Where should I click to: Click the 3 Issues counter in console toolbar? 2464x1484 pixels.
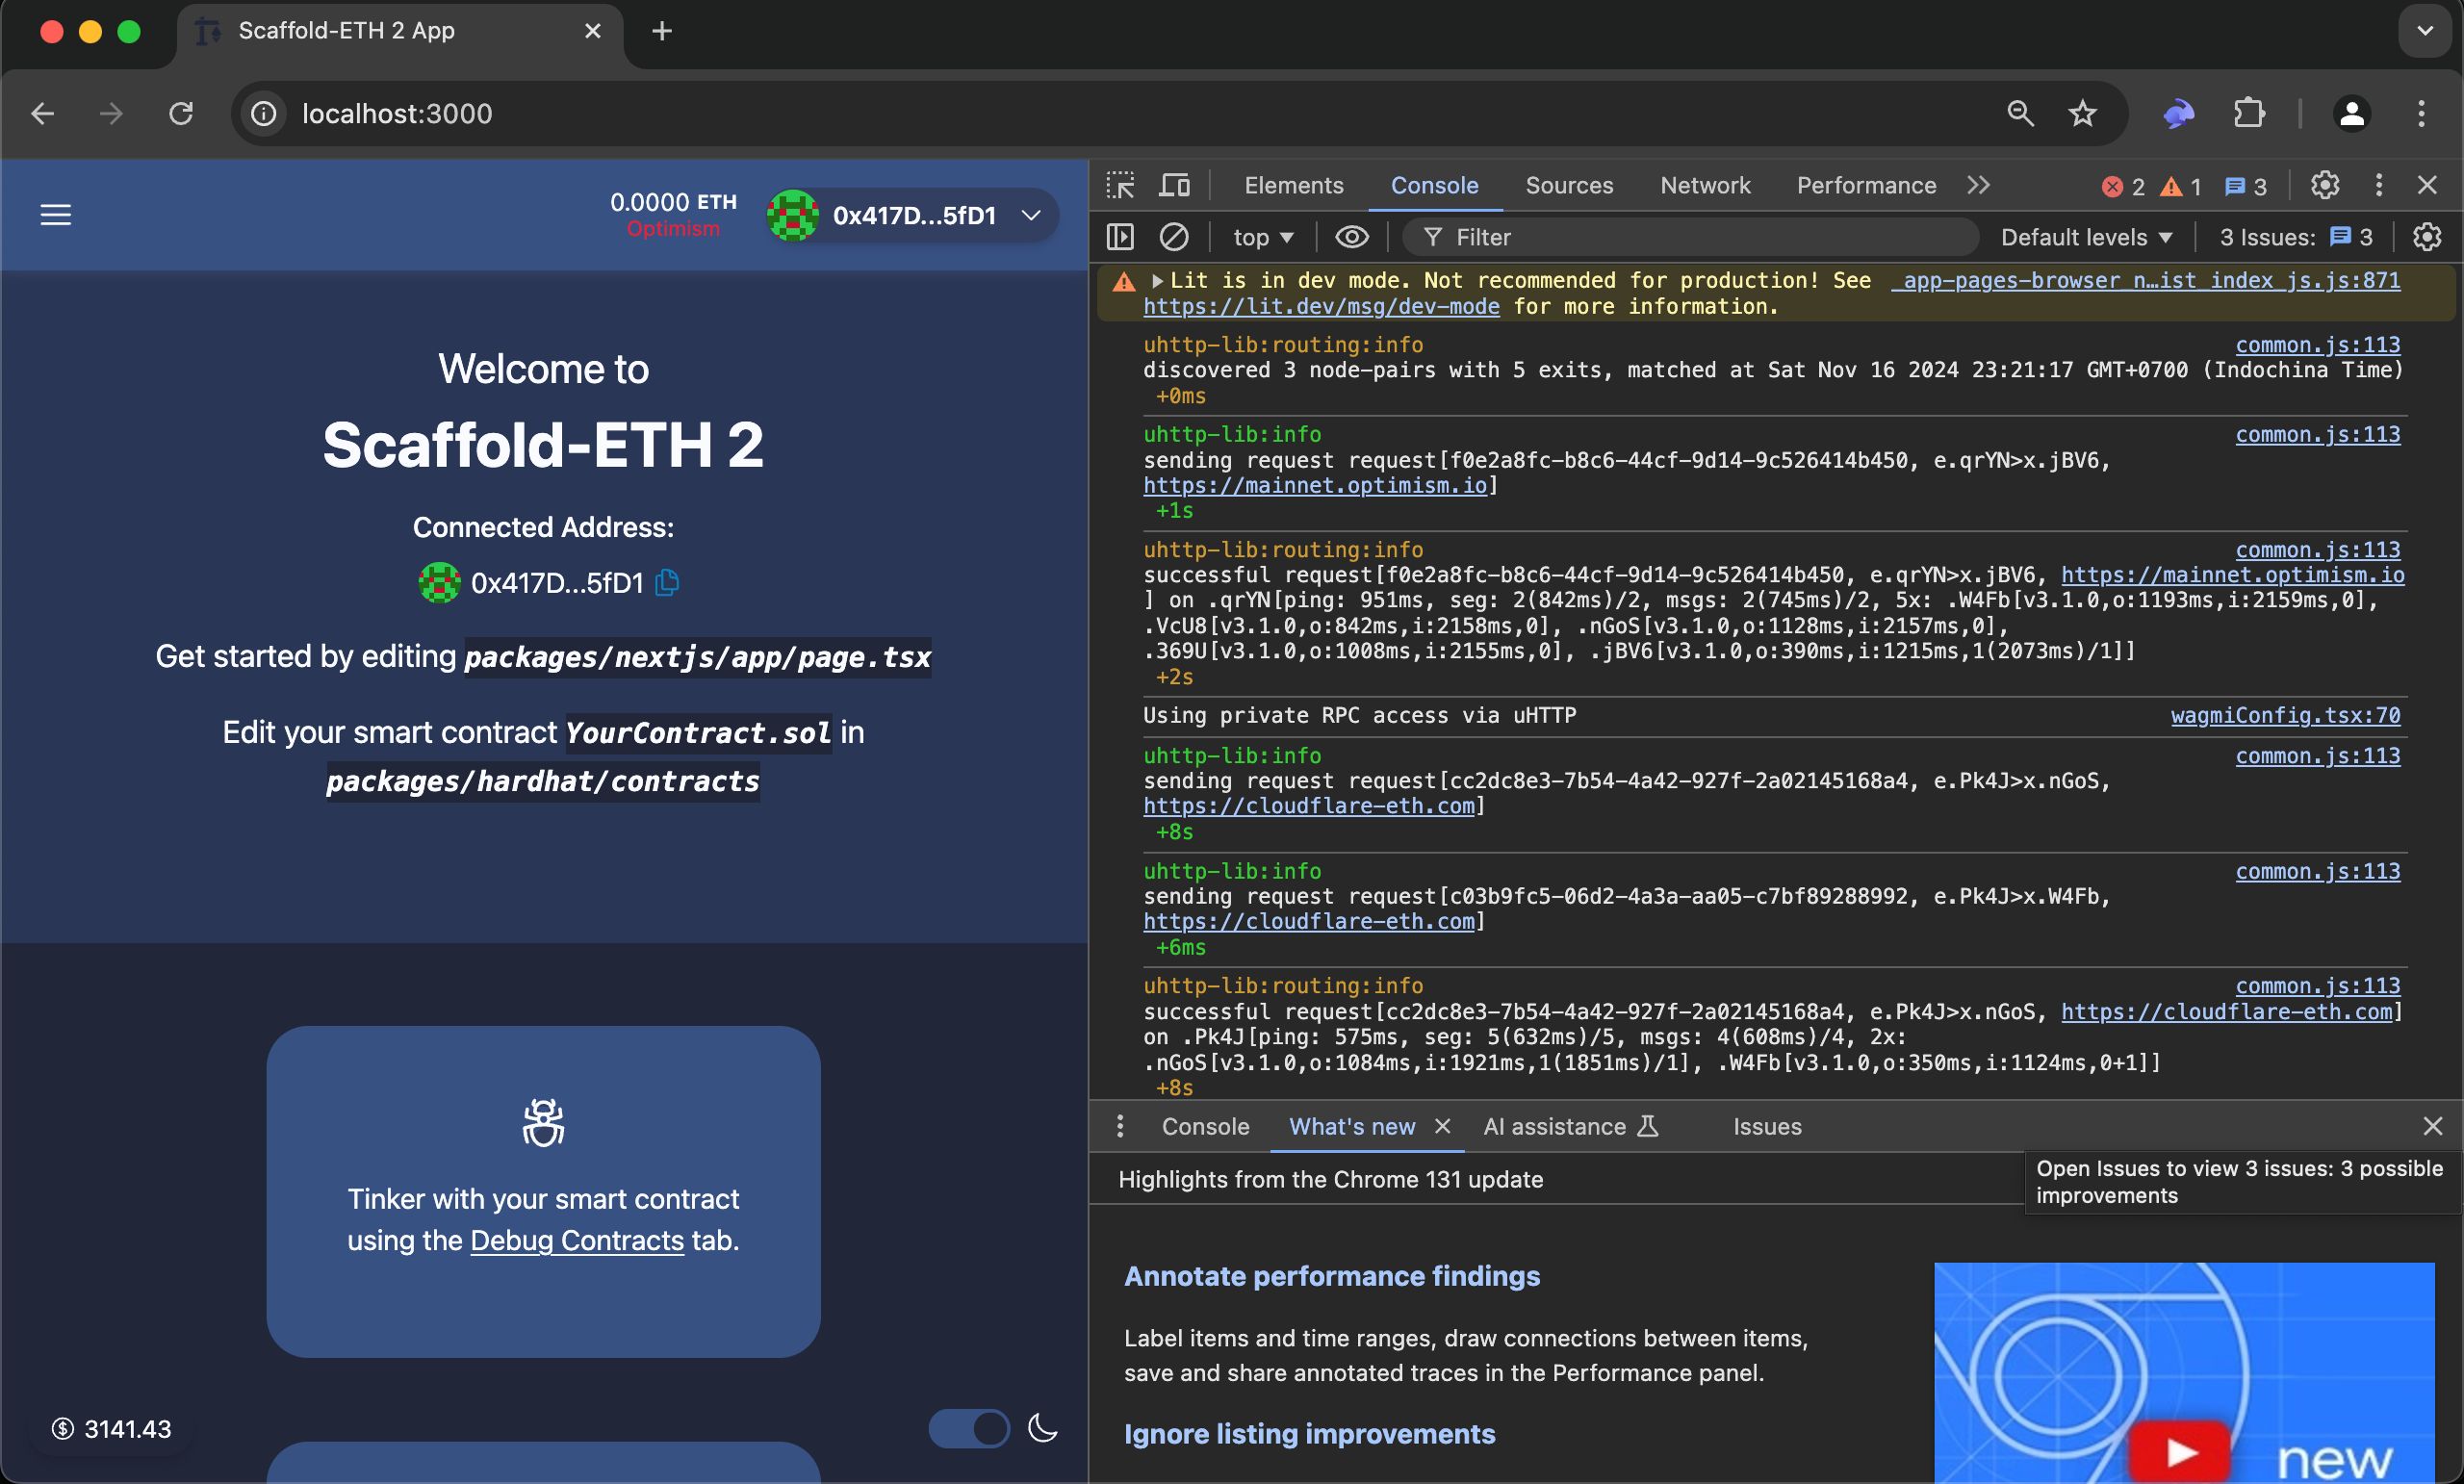2296,237
